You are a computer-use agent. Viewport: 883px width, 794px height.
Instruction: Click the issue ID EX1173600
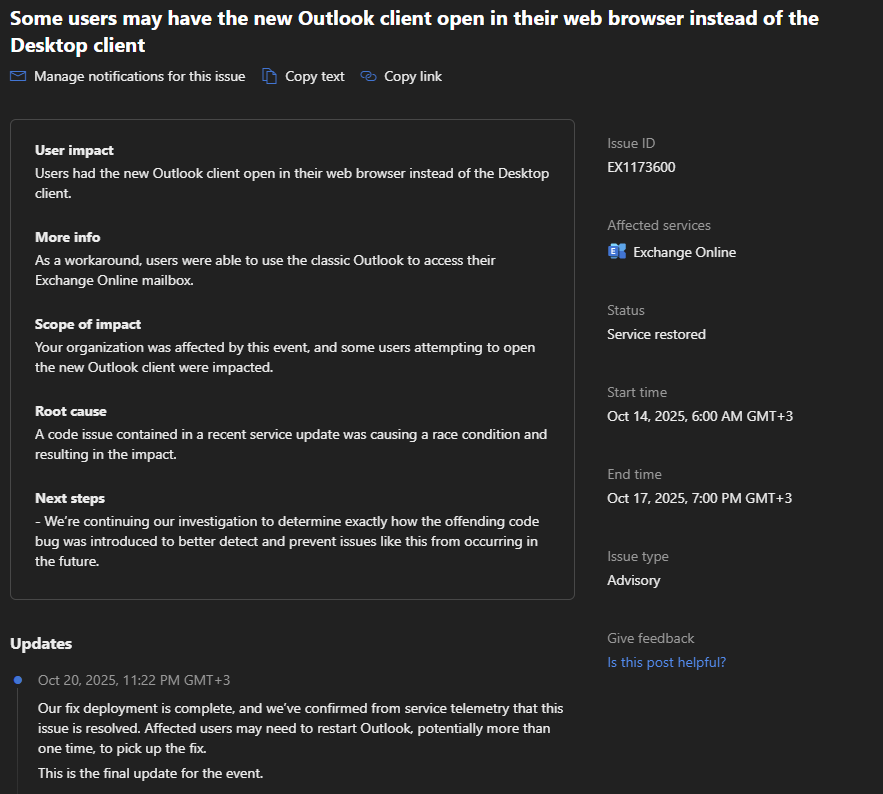point(641,167)
